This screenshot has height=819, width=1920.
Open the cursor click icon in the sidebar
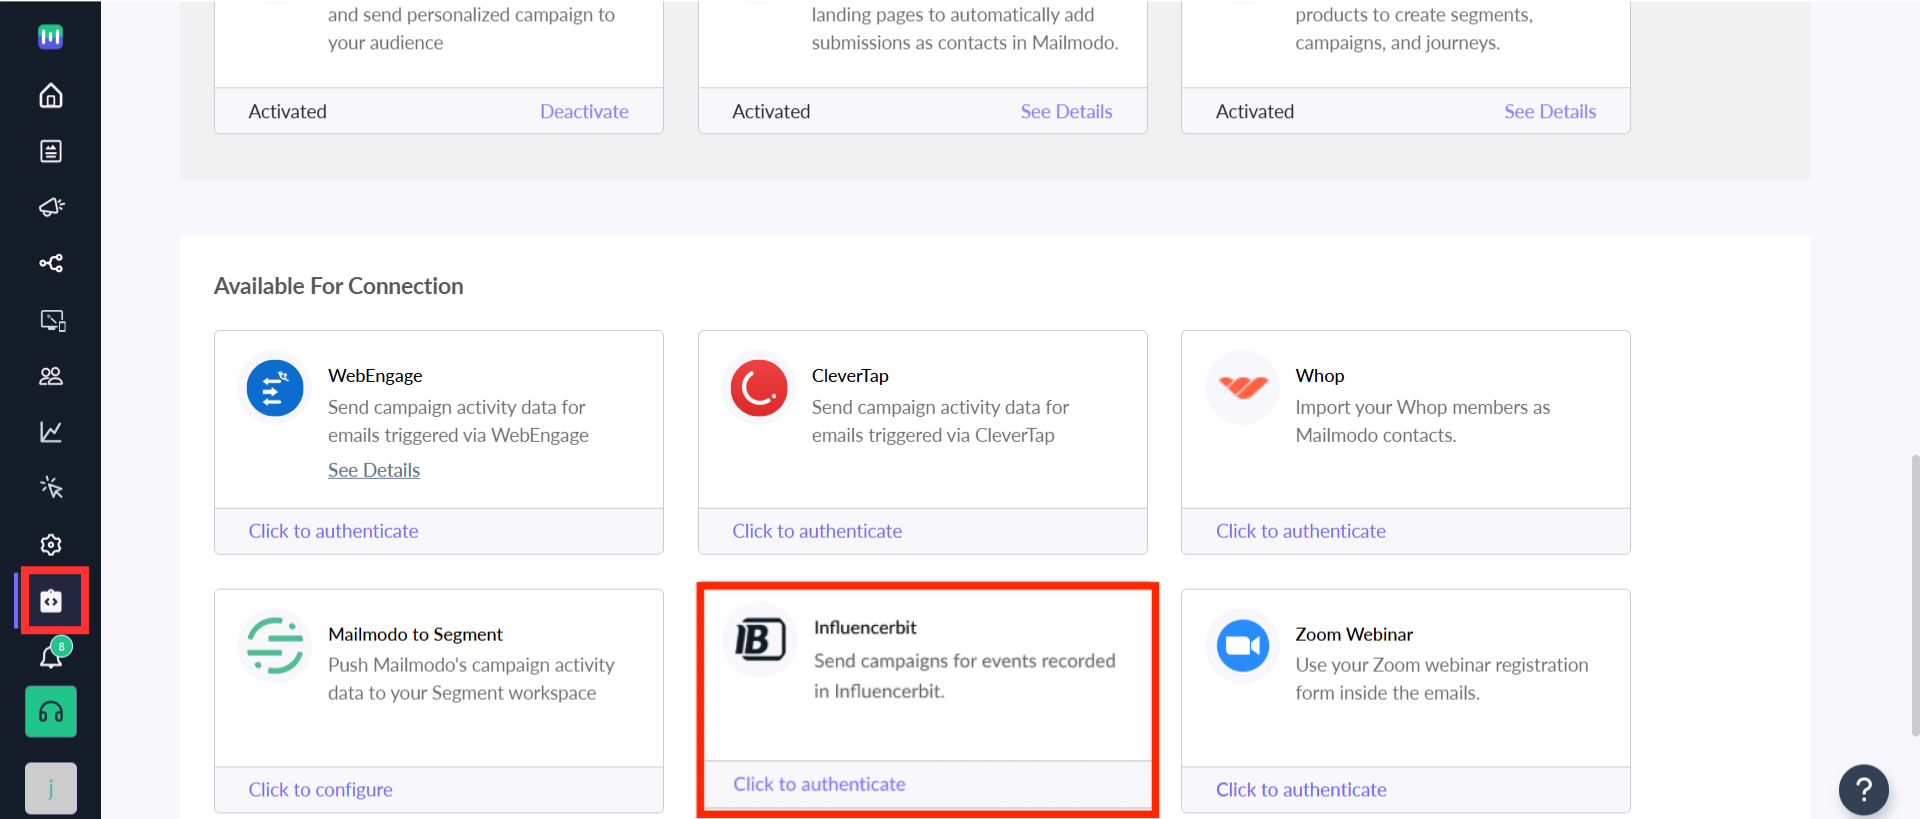51,488
